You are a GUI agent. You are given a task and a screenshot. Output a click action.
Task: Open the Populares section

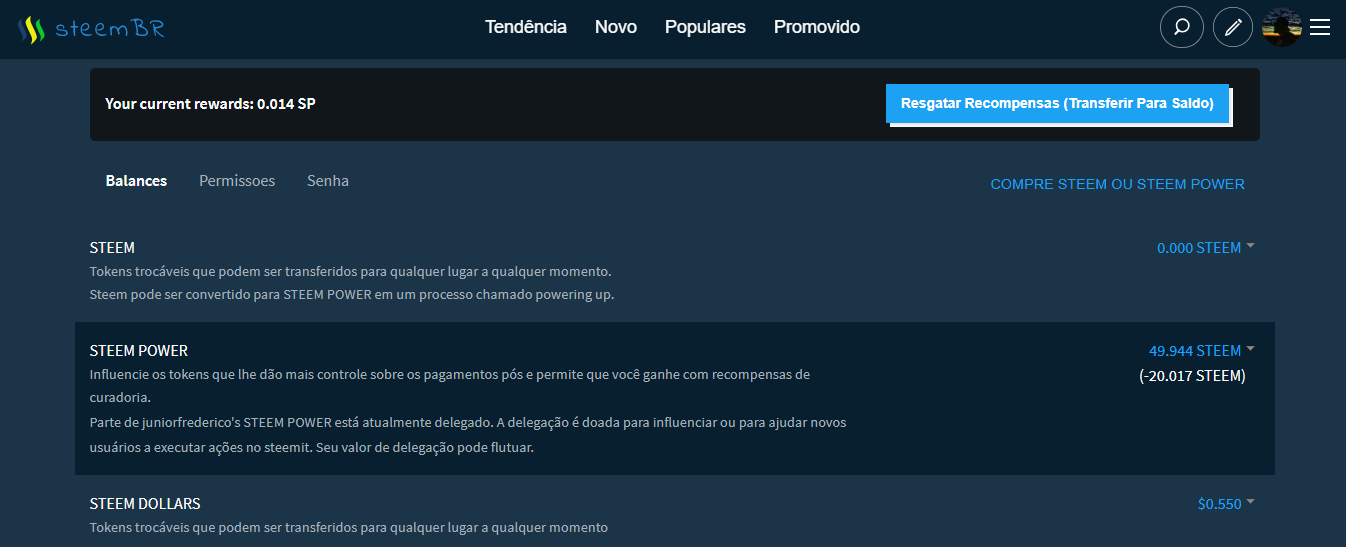click(x=705, y=27)
